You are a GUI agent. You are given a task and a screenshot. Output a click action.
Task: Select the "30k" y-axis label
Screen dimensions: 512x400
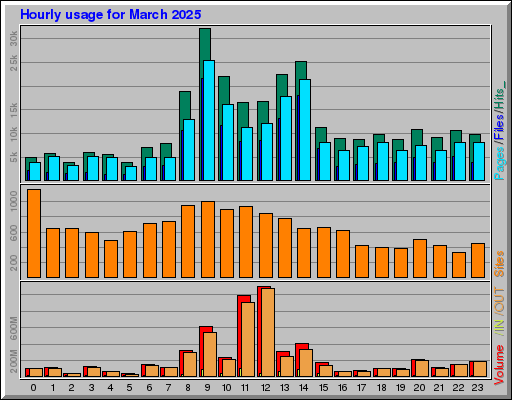click(14, 38)
